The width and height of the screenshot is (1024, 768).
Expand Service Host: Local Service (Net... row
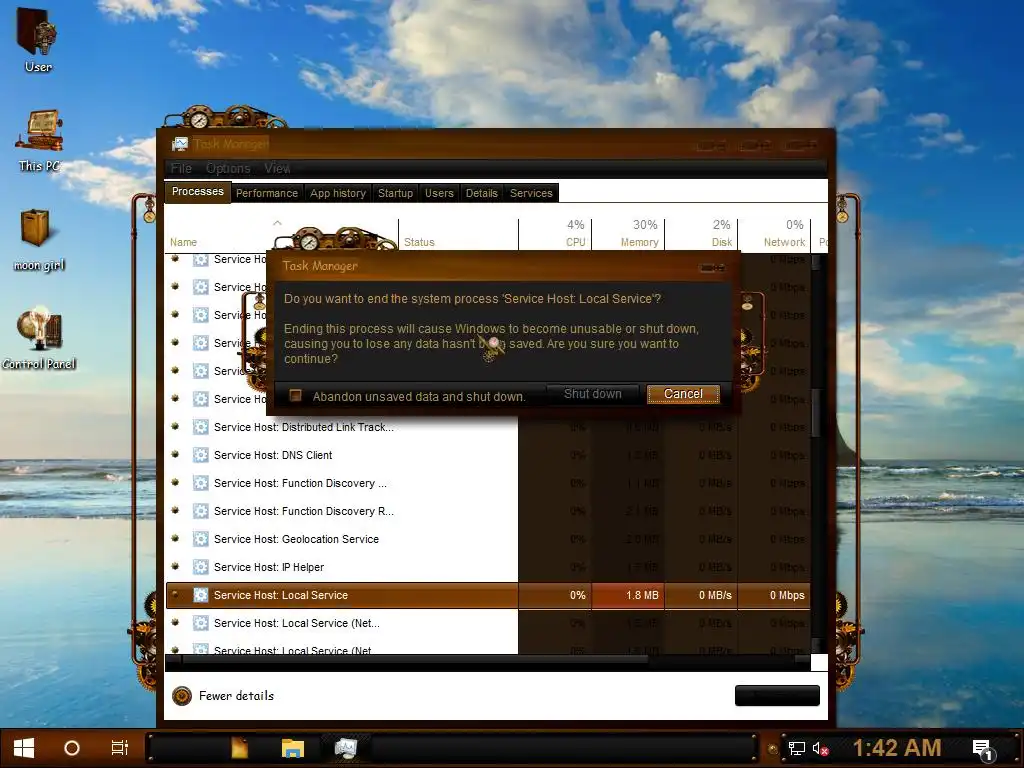tap(175, 623)
